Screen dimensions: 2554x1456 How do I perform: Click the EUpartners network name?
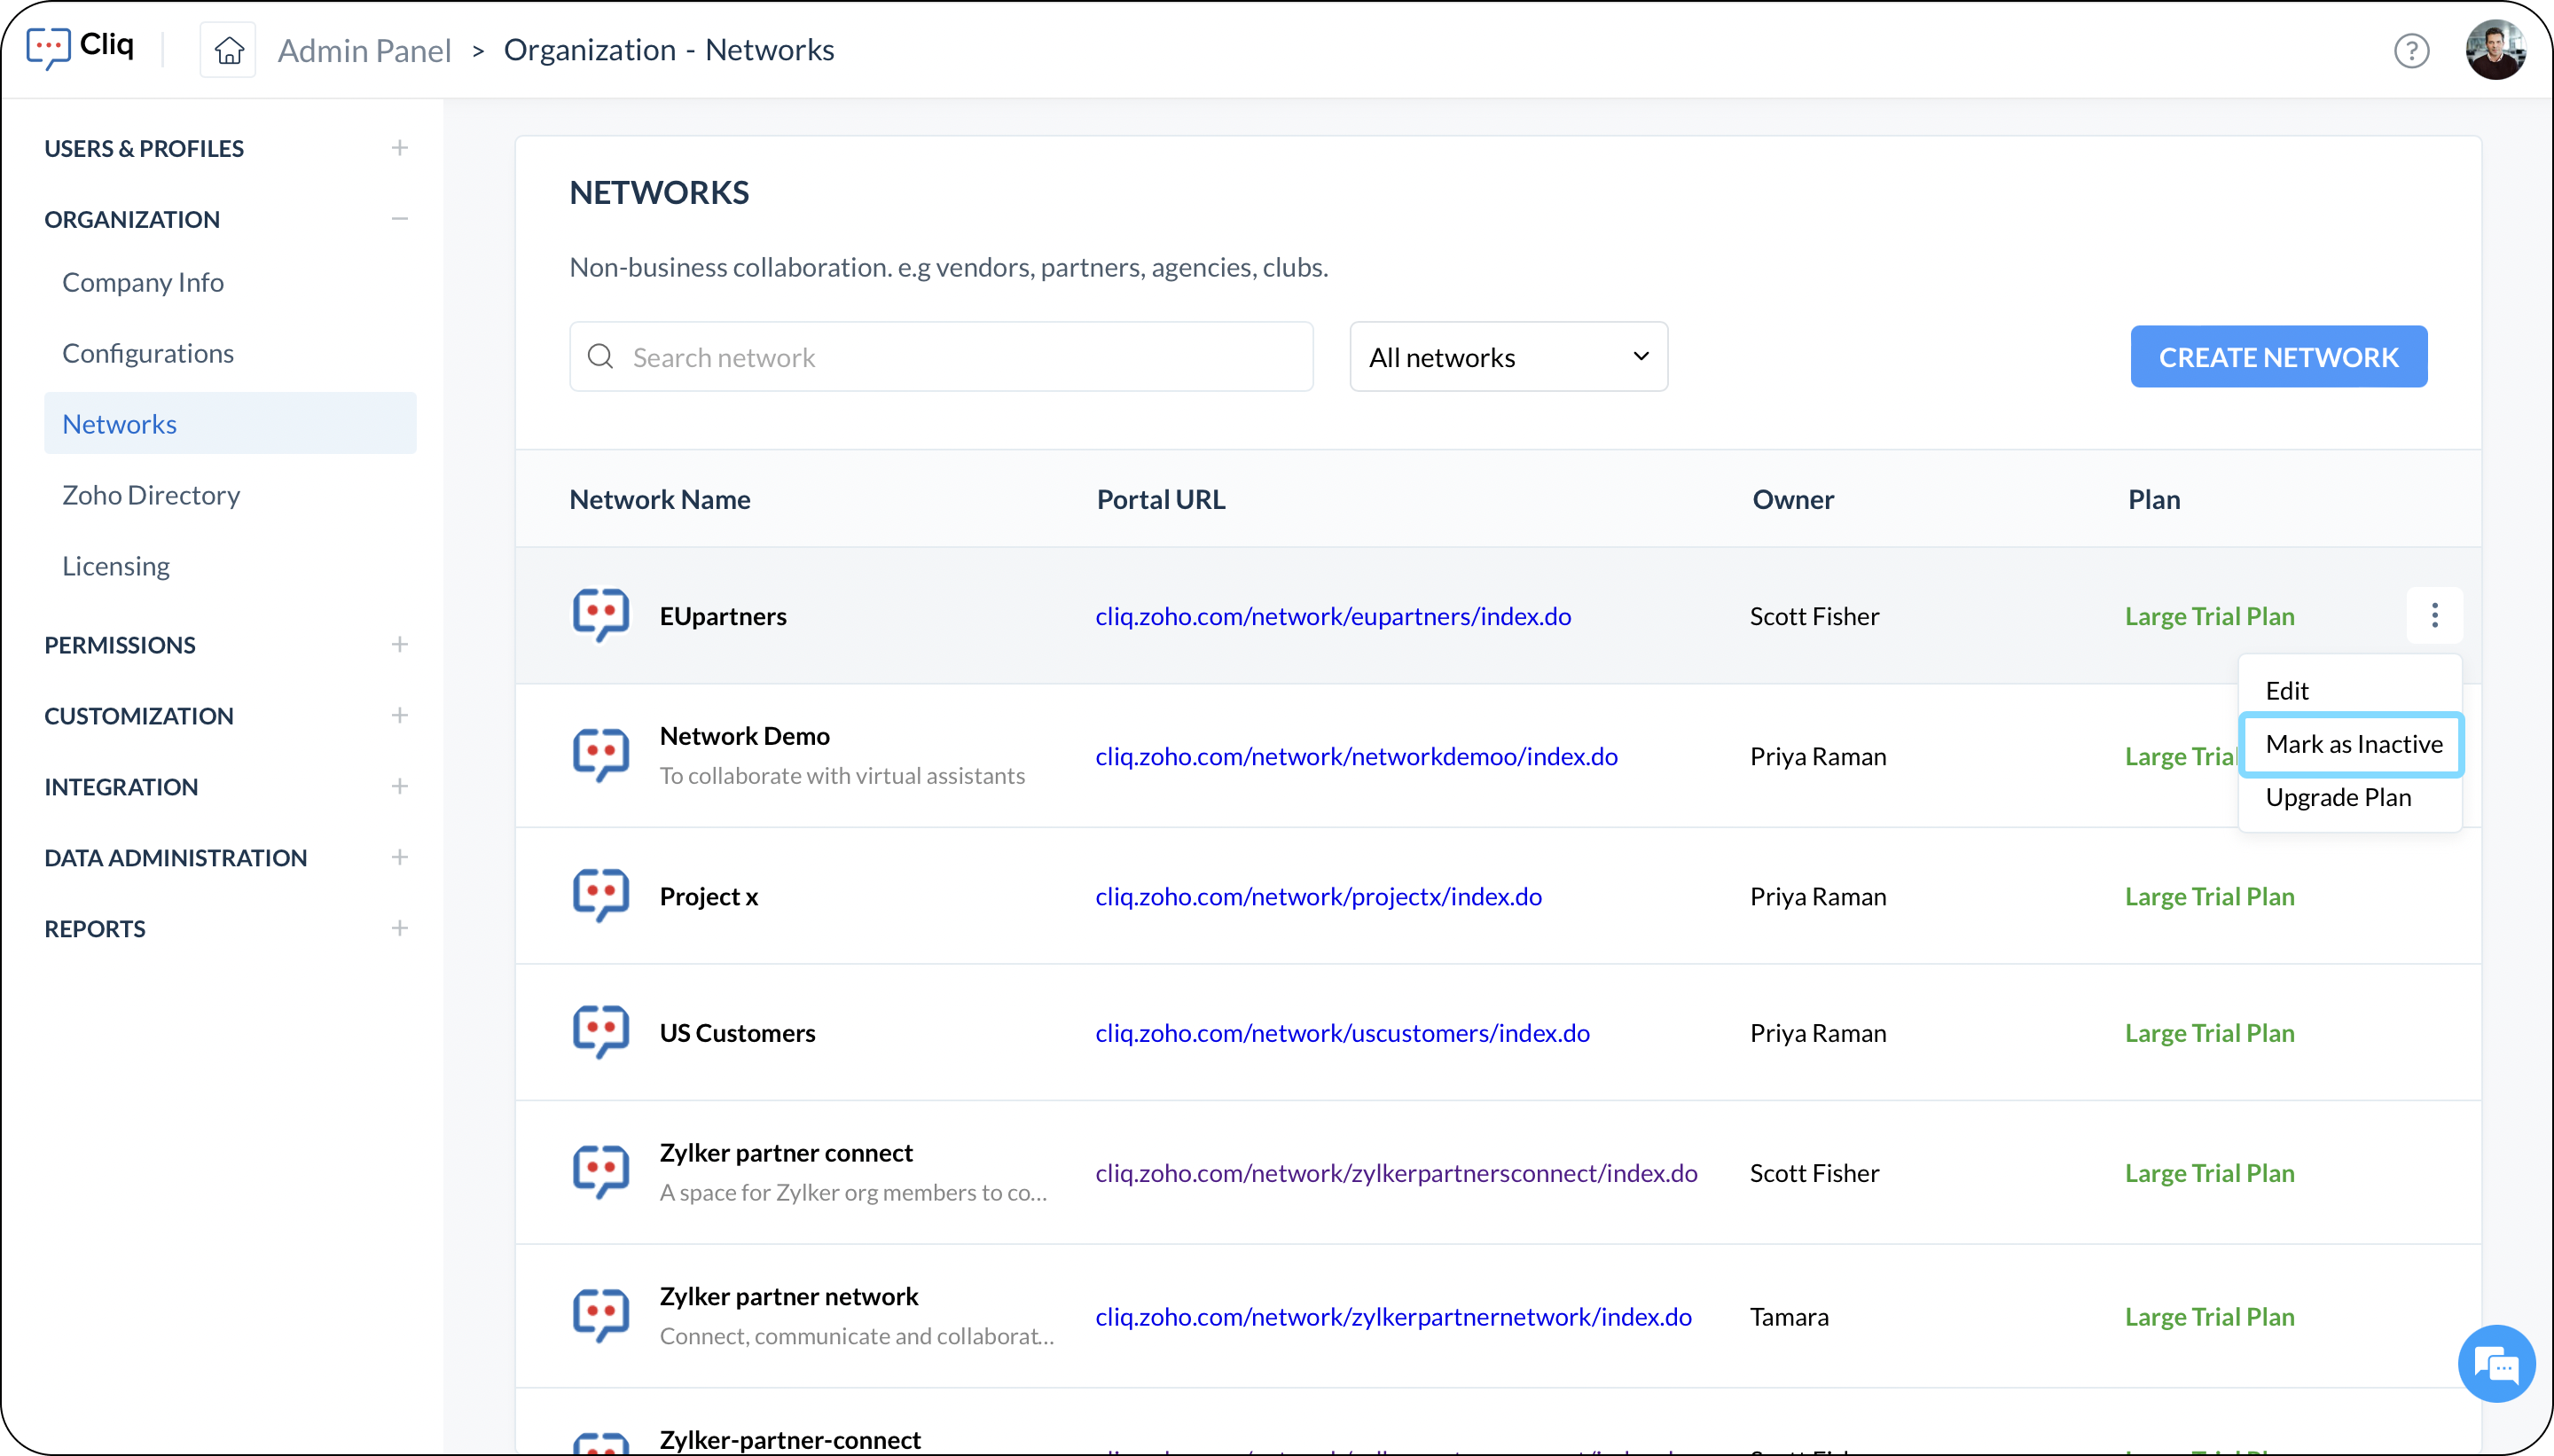click(x=723, y=616)
